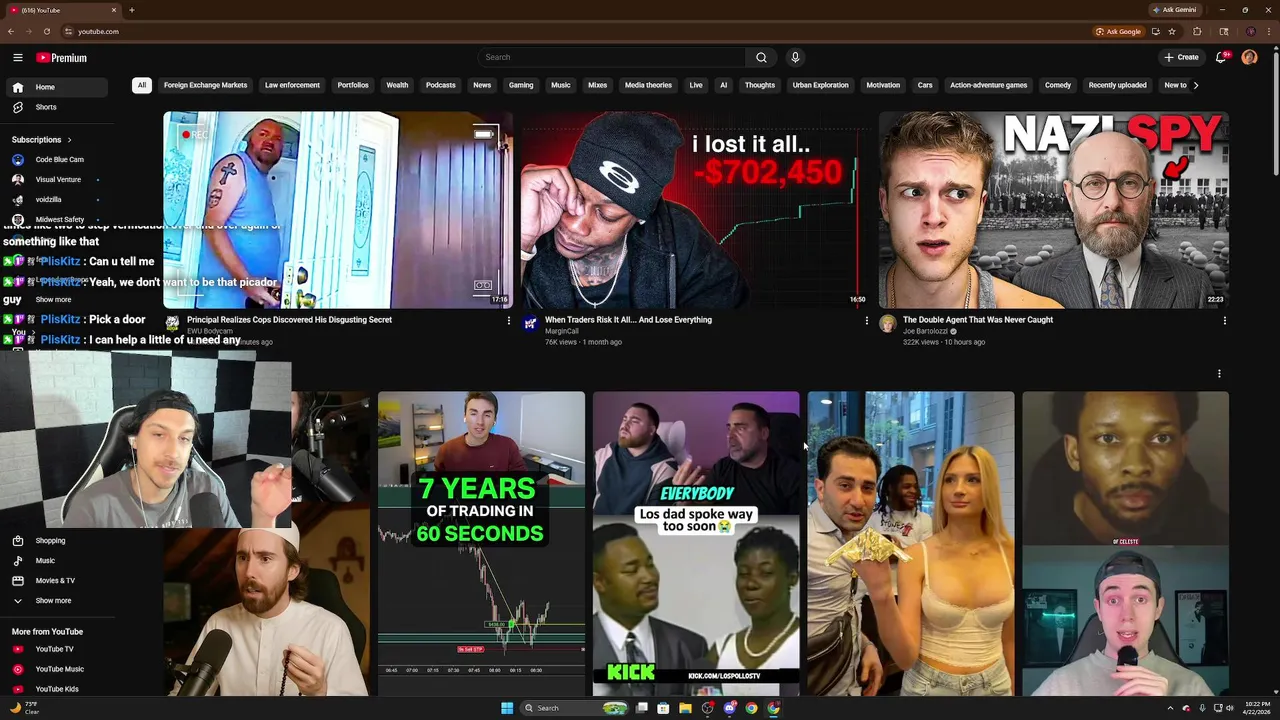1280x720 pixels.
Task: Open options for Principal Realizes Cops video
Action: click(x=508, y=321)
